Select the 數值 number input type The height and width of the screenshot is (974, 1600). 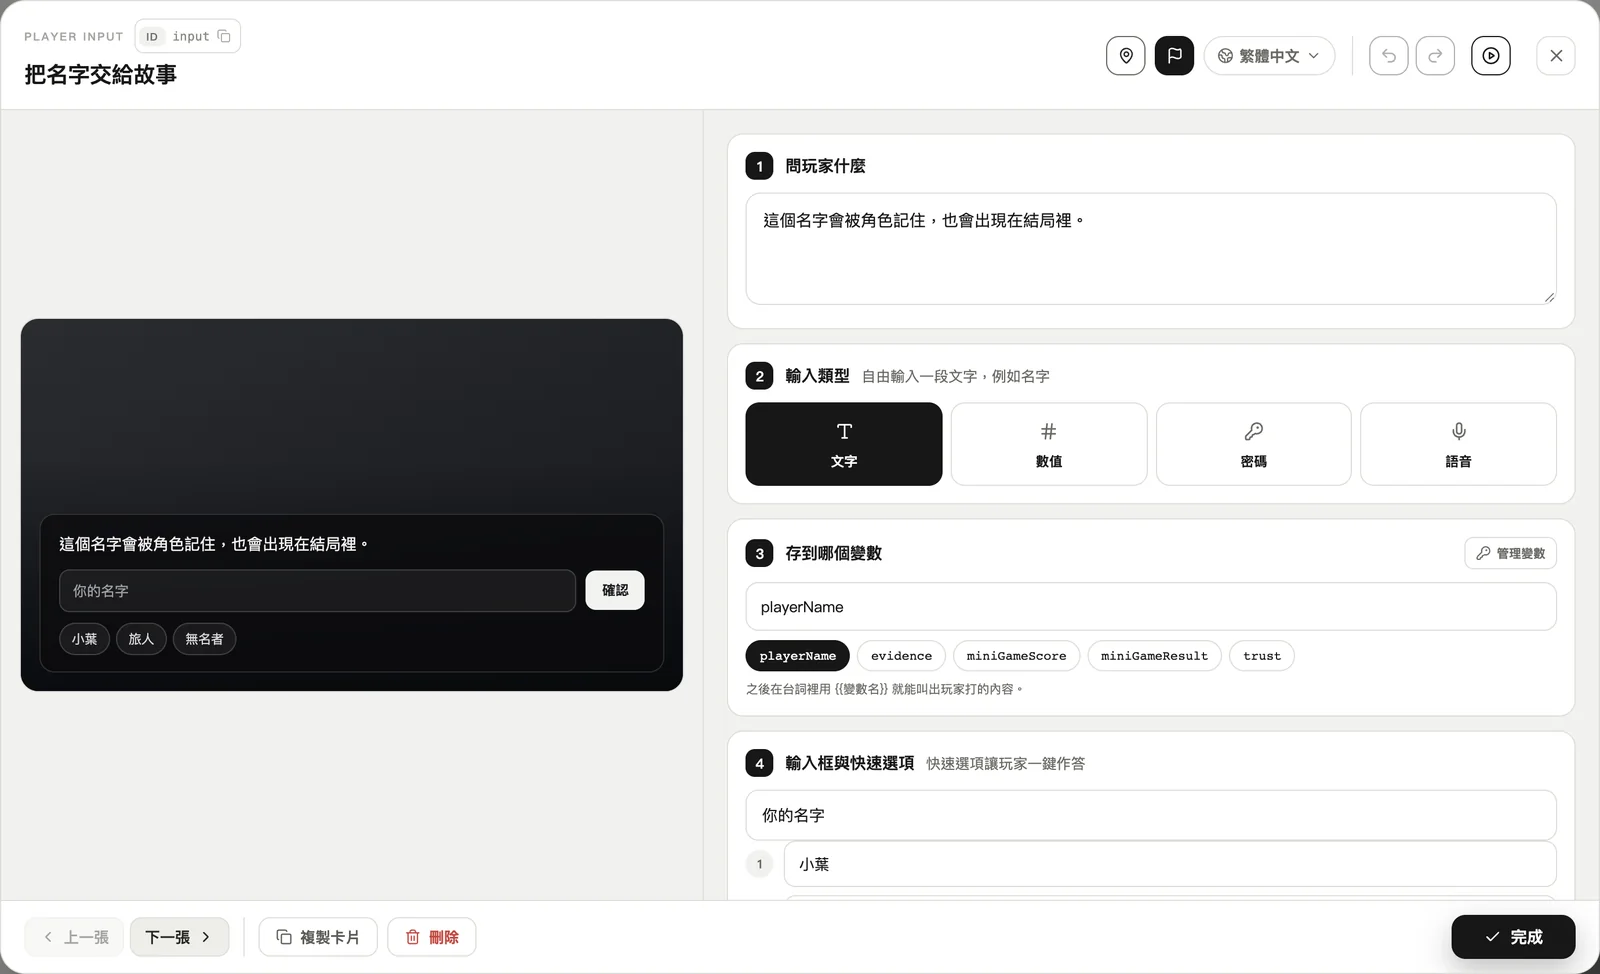(1049, 444)
